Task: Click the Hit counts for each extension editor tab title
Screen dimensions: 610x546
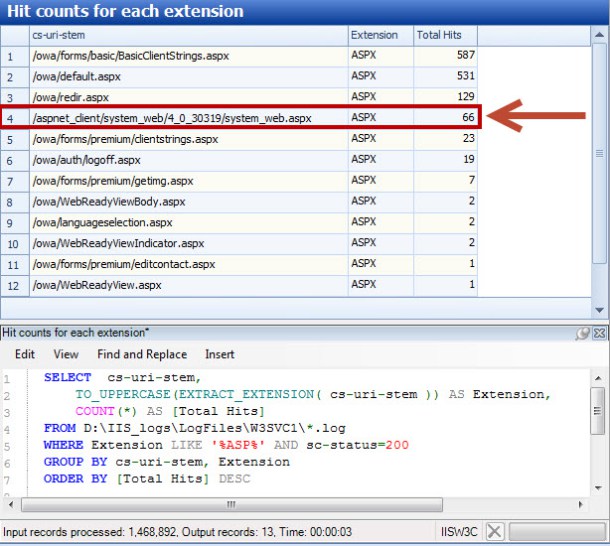Action: tap(75, 333)
